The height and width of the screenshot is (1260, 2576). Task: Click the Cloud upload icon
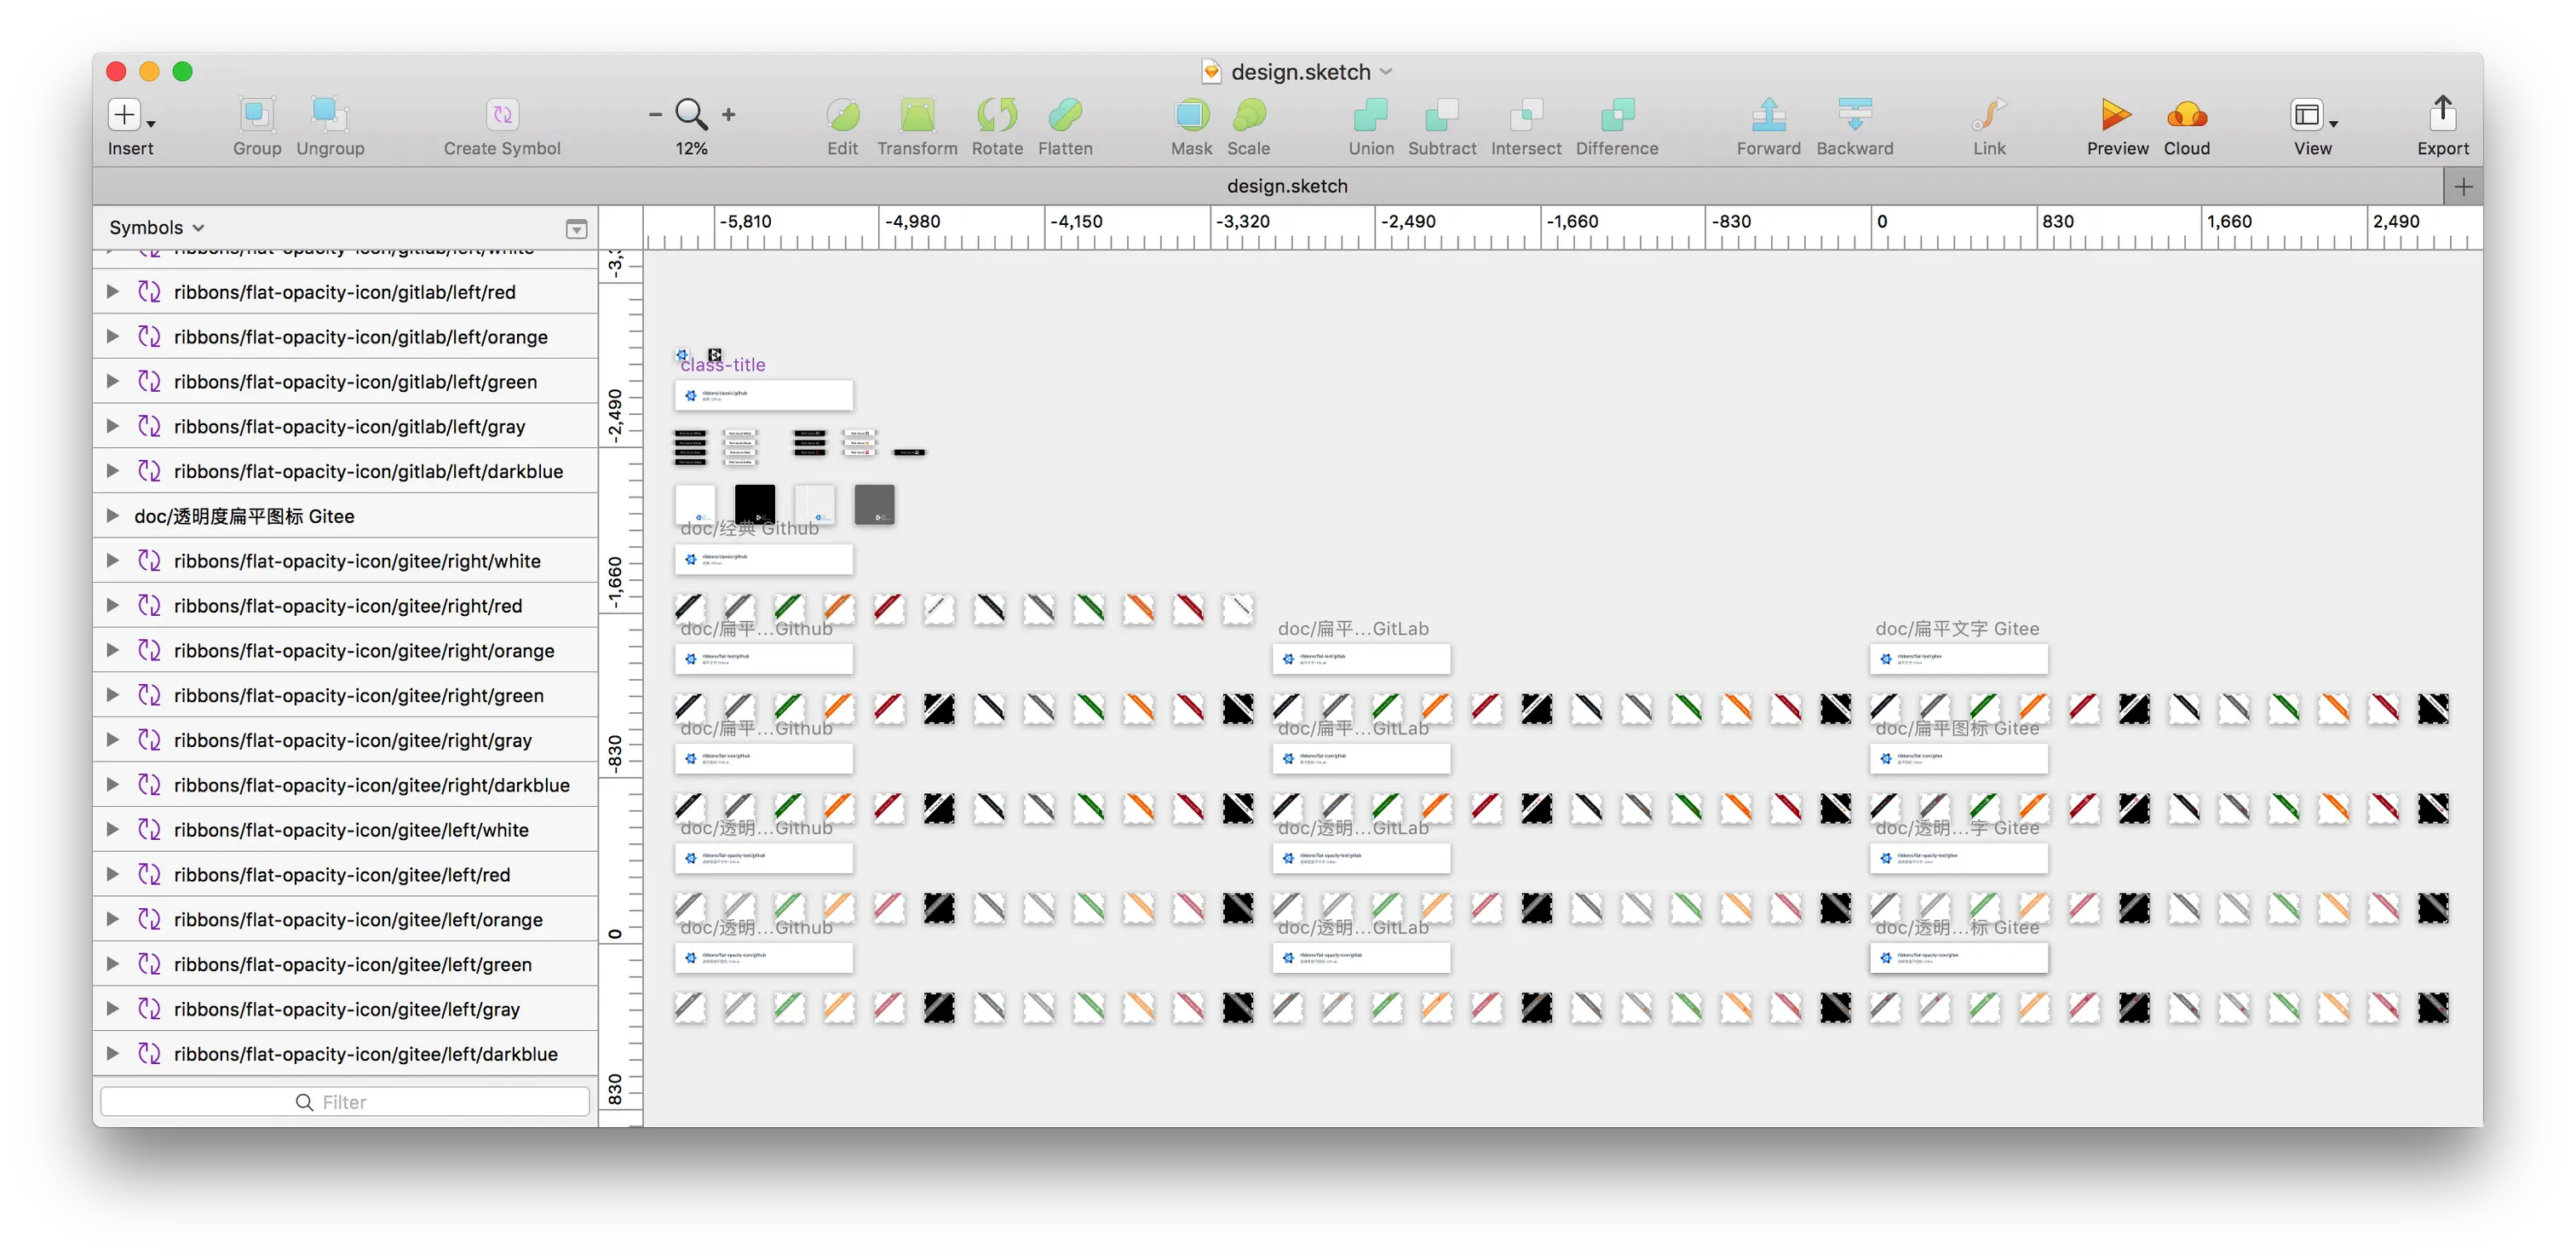point(2186,114)
